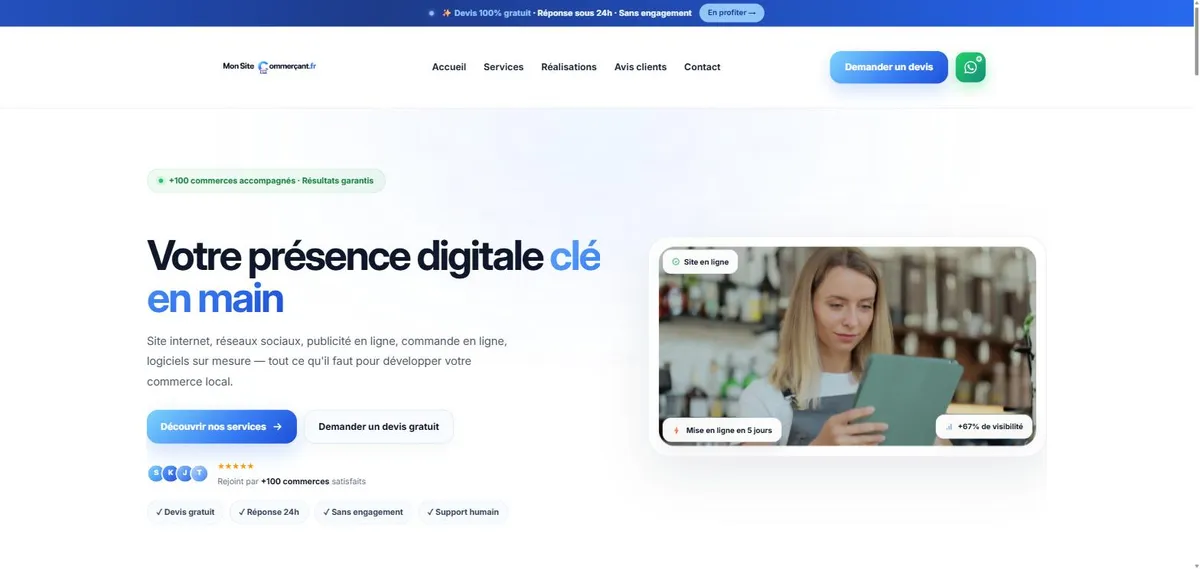Click the Site en ligne status badge
Image resolution: width=1200 pixels, height=569 pixels.
[700, 262]
